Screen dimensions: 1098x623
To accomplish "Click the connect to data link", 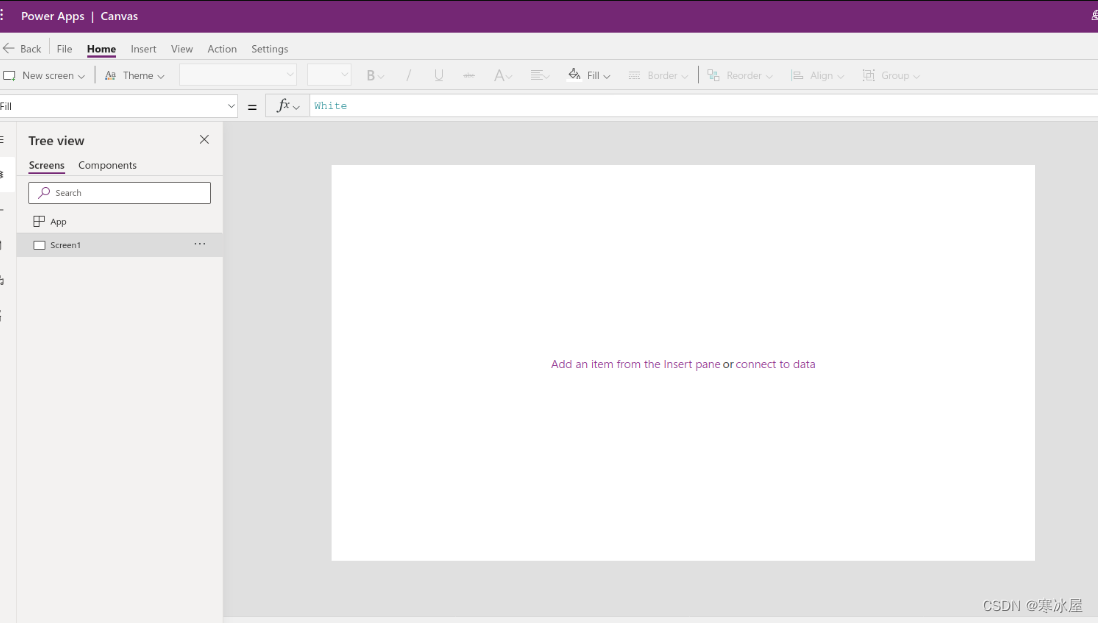I will [x=775, y=364].
